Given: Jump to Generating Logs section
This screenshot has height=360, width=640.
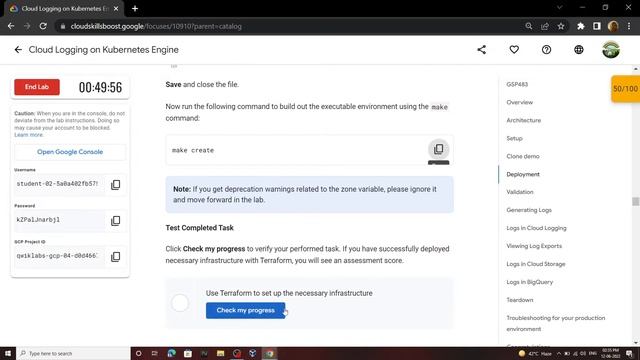Looking at the screenshot, I should (529, 210).
